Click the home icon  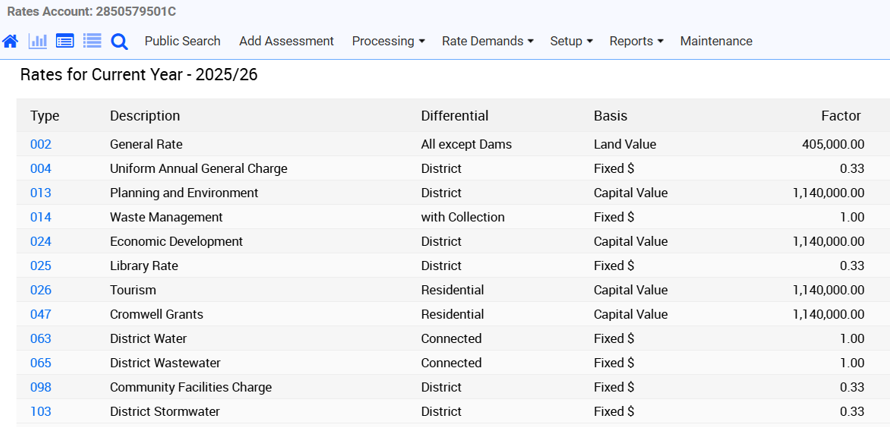click(x=10, y=41)
